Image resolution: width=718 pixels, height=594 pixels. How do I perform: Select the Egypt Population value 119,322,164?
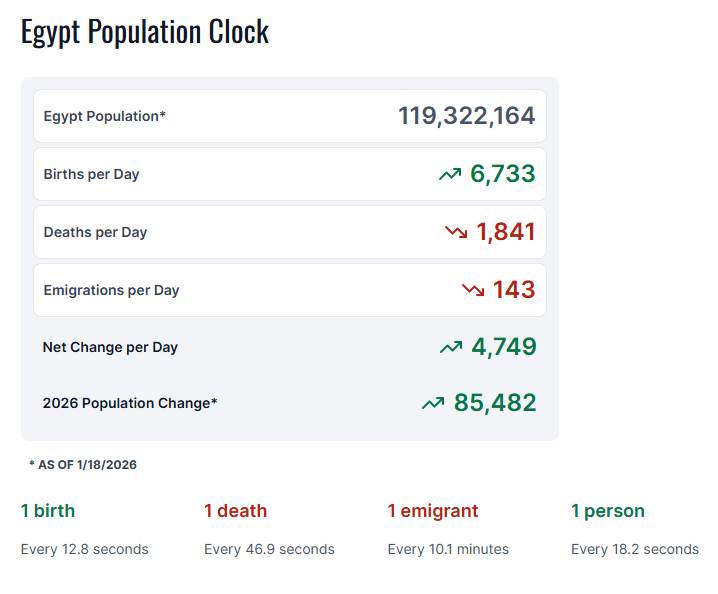point(466,116)
